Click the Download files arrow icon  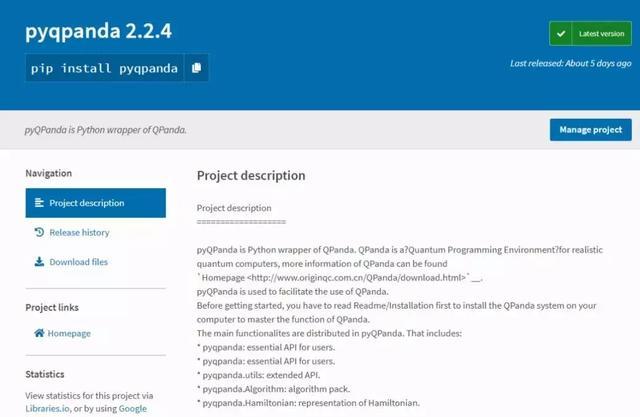point(39,262)
